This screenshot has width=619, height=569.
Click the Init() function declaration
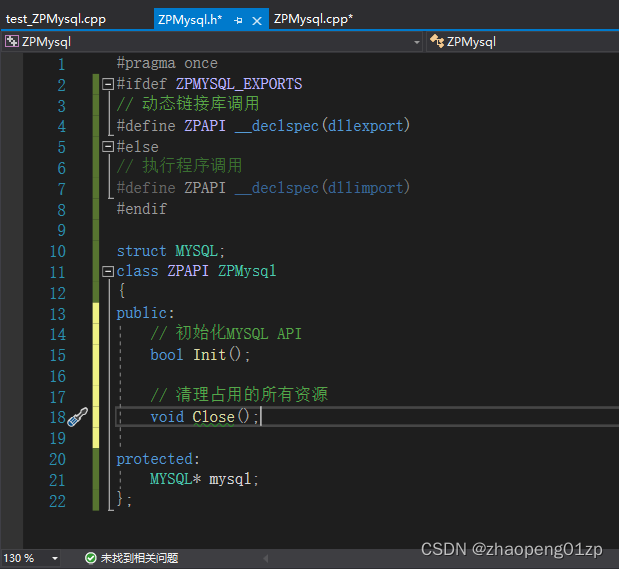pyautogui.click(x=200, y=355)
